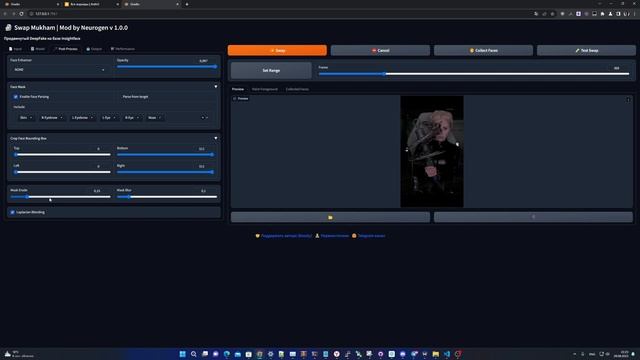Click the Frame number value field
The image size is (640, 360).
pyautogui.click(x=616, y=68)
